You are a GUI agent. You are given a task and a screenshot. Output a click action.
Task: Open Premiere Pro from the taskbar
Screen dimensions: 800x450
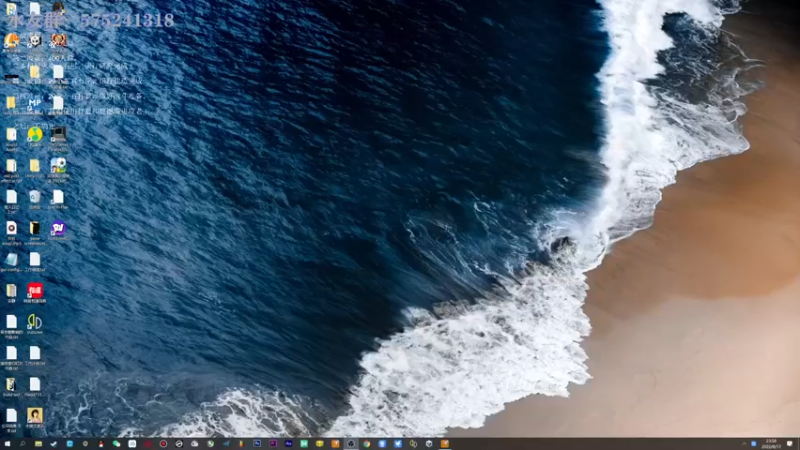273,444
